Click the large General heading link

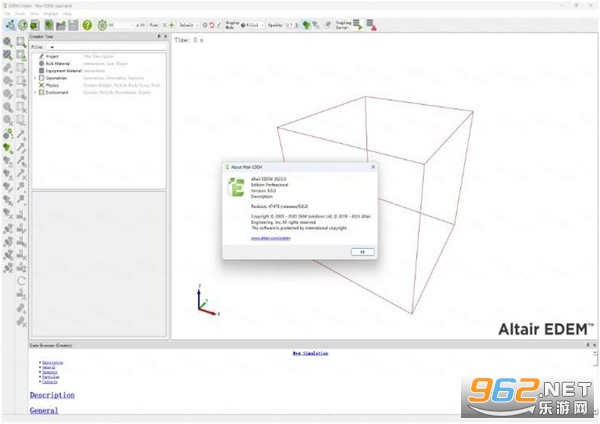(x=44, y=410)
